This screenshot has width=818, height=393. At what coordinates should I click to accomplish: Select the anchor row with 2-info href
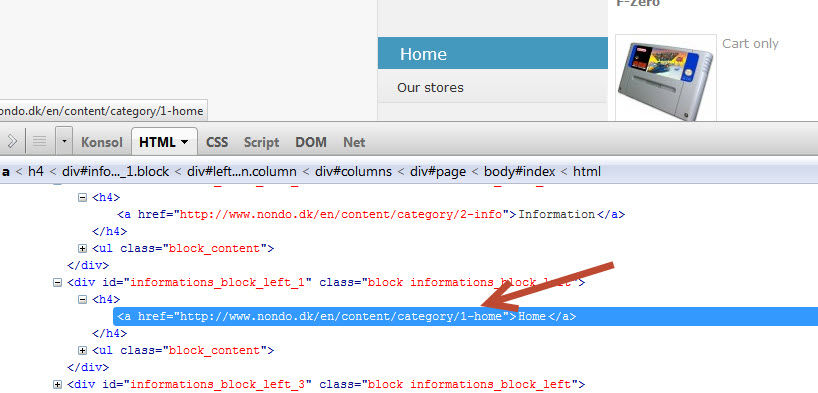click(371, 215)
